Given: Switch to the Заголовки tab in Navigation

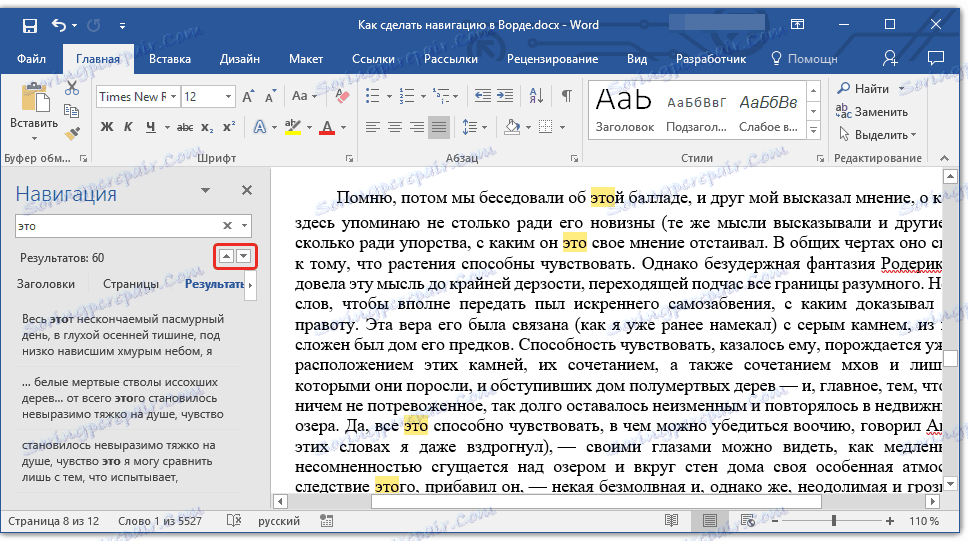Looking at the screenshot, I should tap(46, 284).
